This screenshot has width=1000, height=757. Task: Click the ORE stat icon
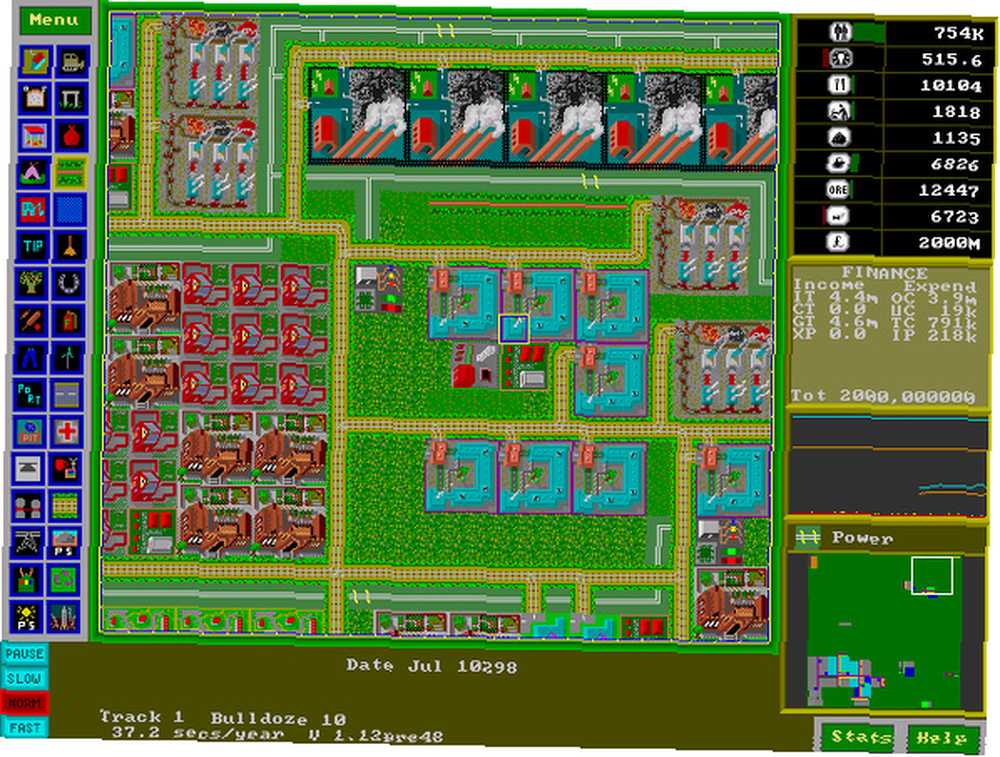tap(838, 190)
